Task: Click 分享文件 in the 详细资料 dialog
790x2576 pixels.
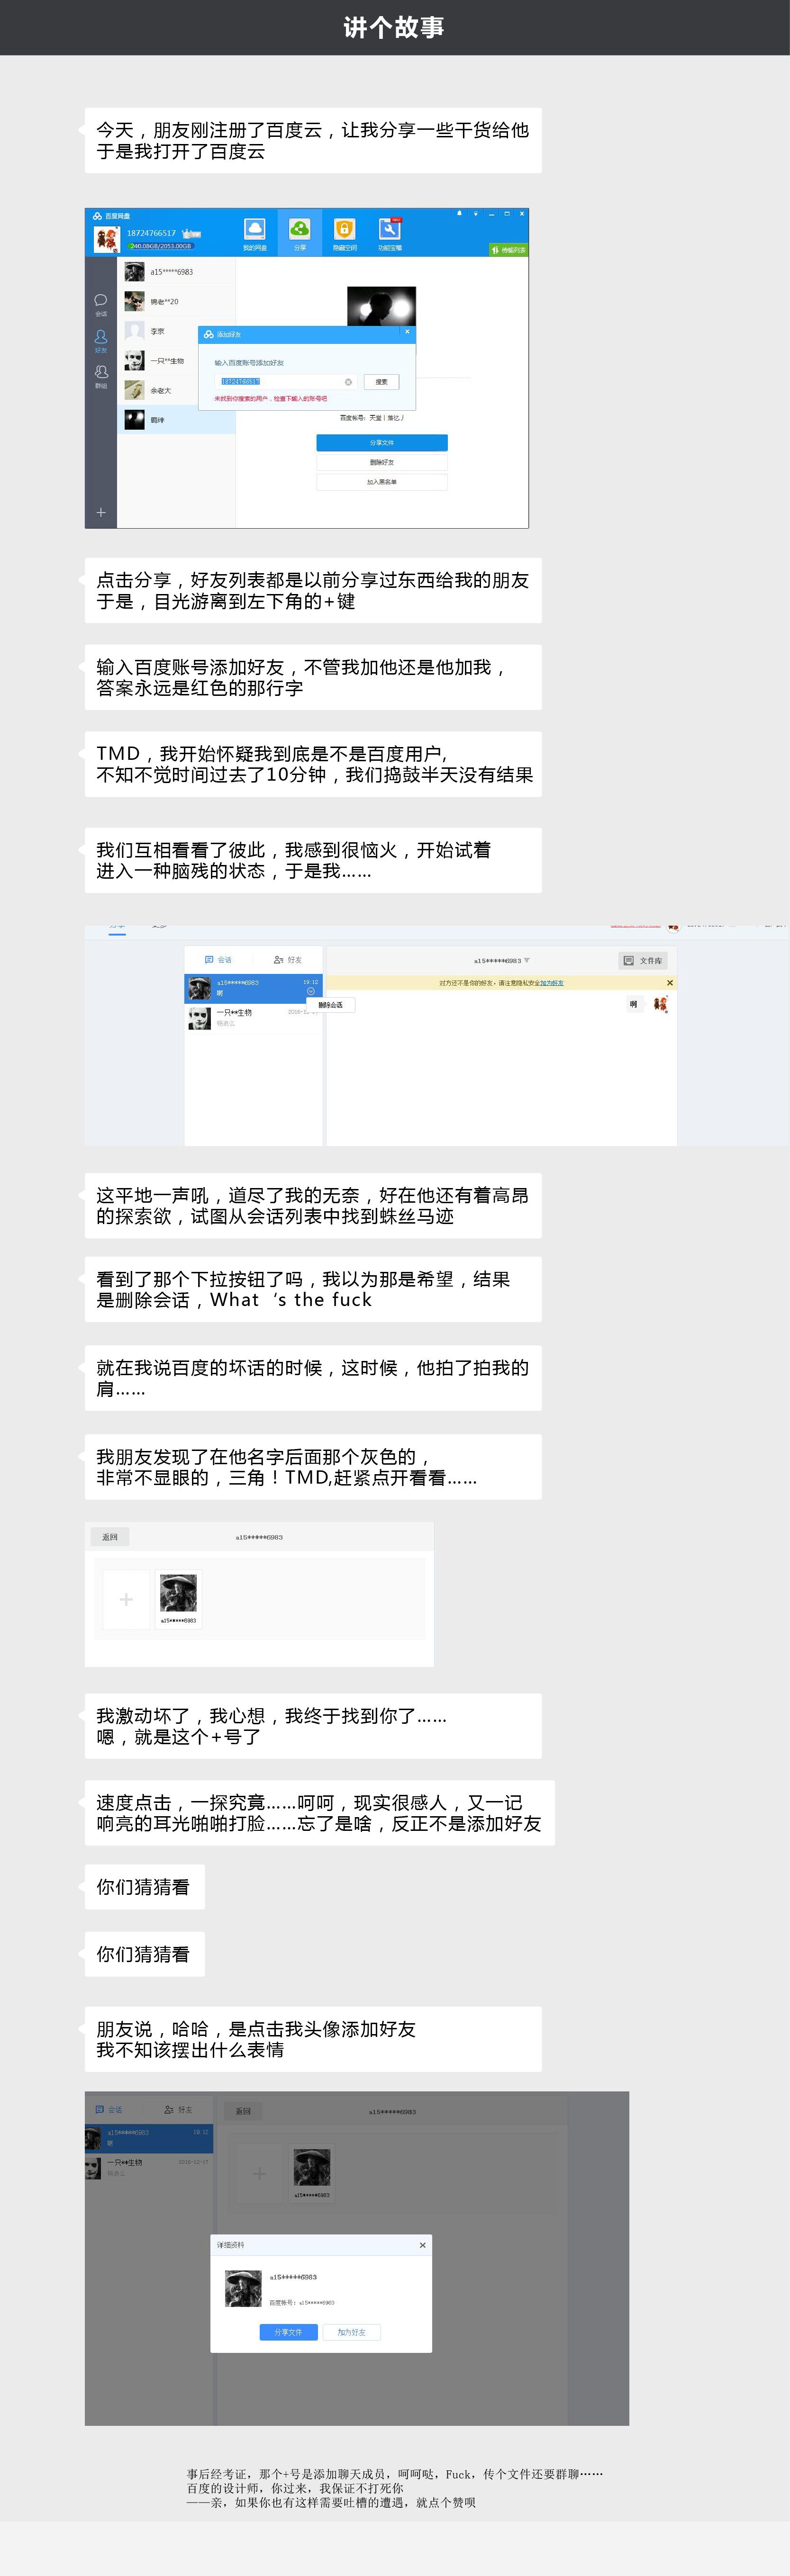Action: 288,2332
